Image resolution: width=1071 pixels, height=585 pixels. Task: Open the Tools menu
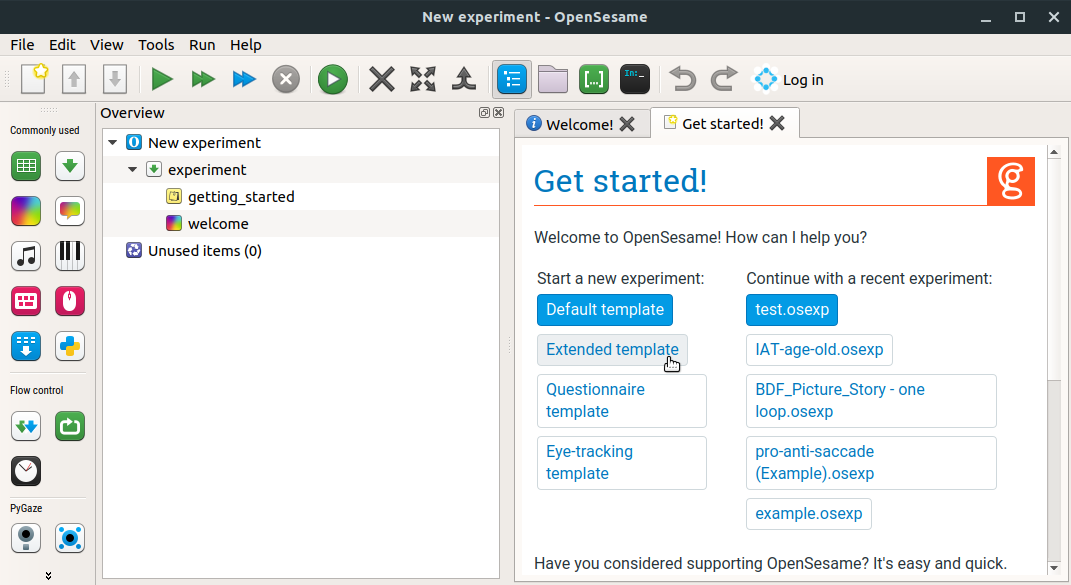tap(156, 45)
